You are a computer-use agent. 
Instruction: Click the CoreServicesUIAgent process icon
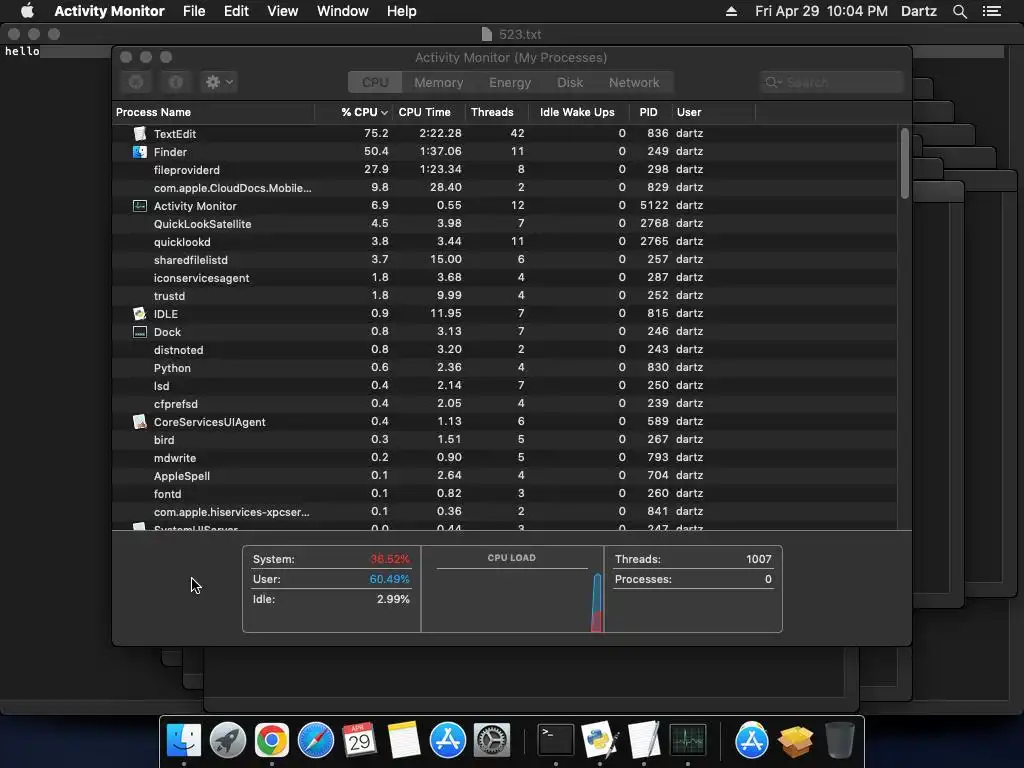140,422
